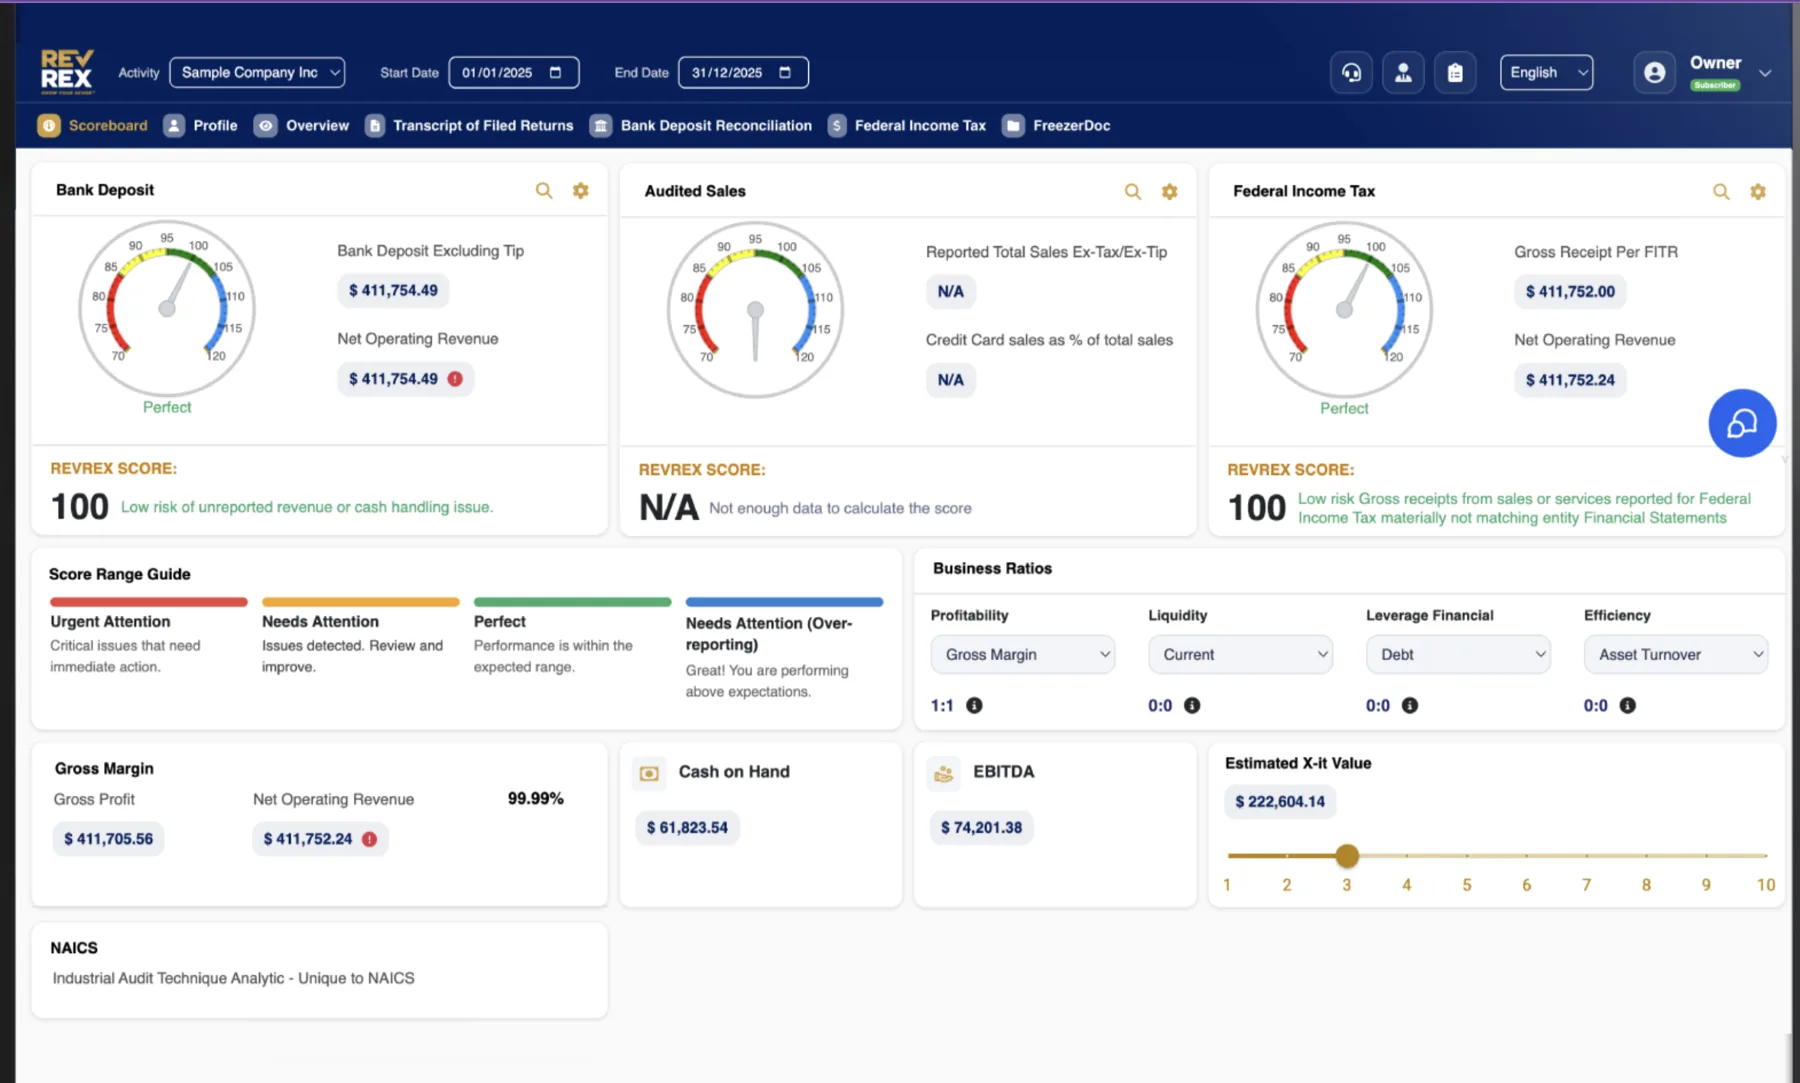Image resolution: width=1800 pixels, height=1083 pixels.
Task: Click the headset support icon in header
Action: pyautogui.click(x=1351, y=73)
